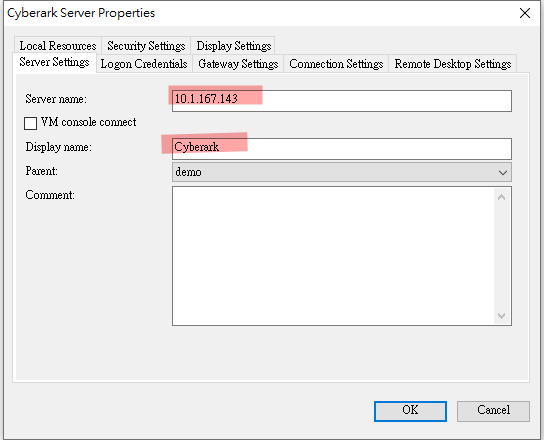This screenshot has width=544, height=440.
Task: Click the Comment scrollbar up arrow
Action: (501, 197)
